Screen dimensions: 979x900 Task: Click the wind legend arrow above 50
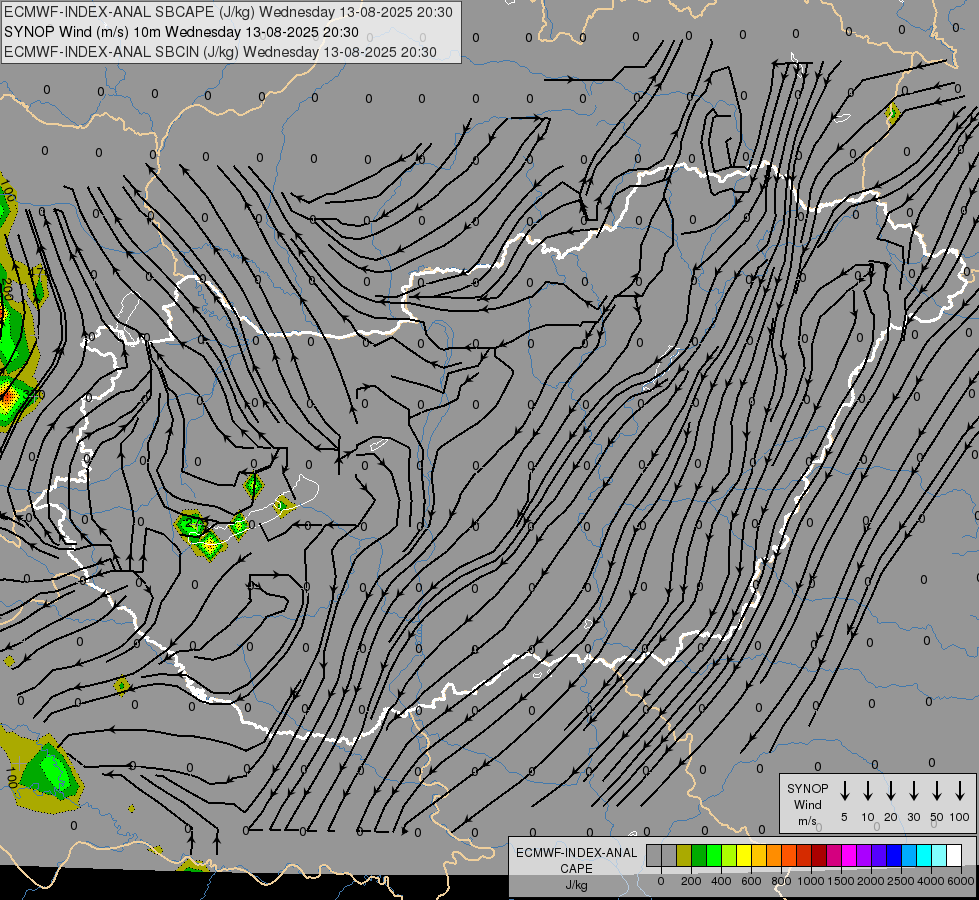click(937, 791)
